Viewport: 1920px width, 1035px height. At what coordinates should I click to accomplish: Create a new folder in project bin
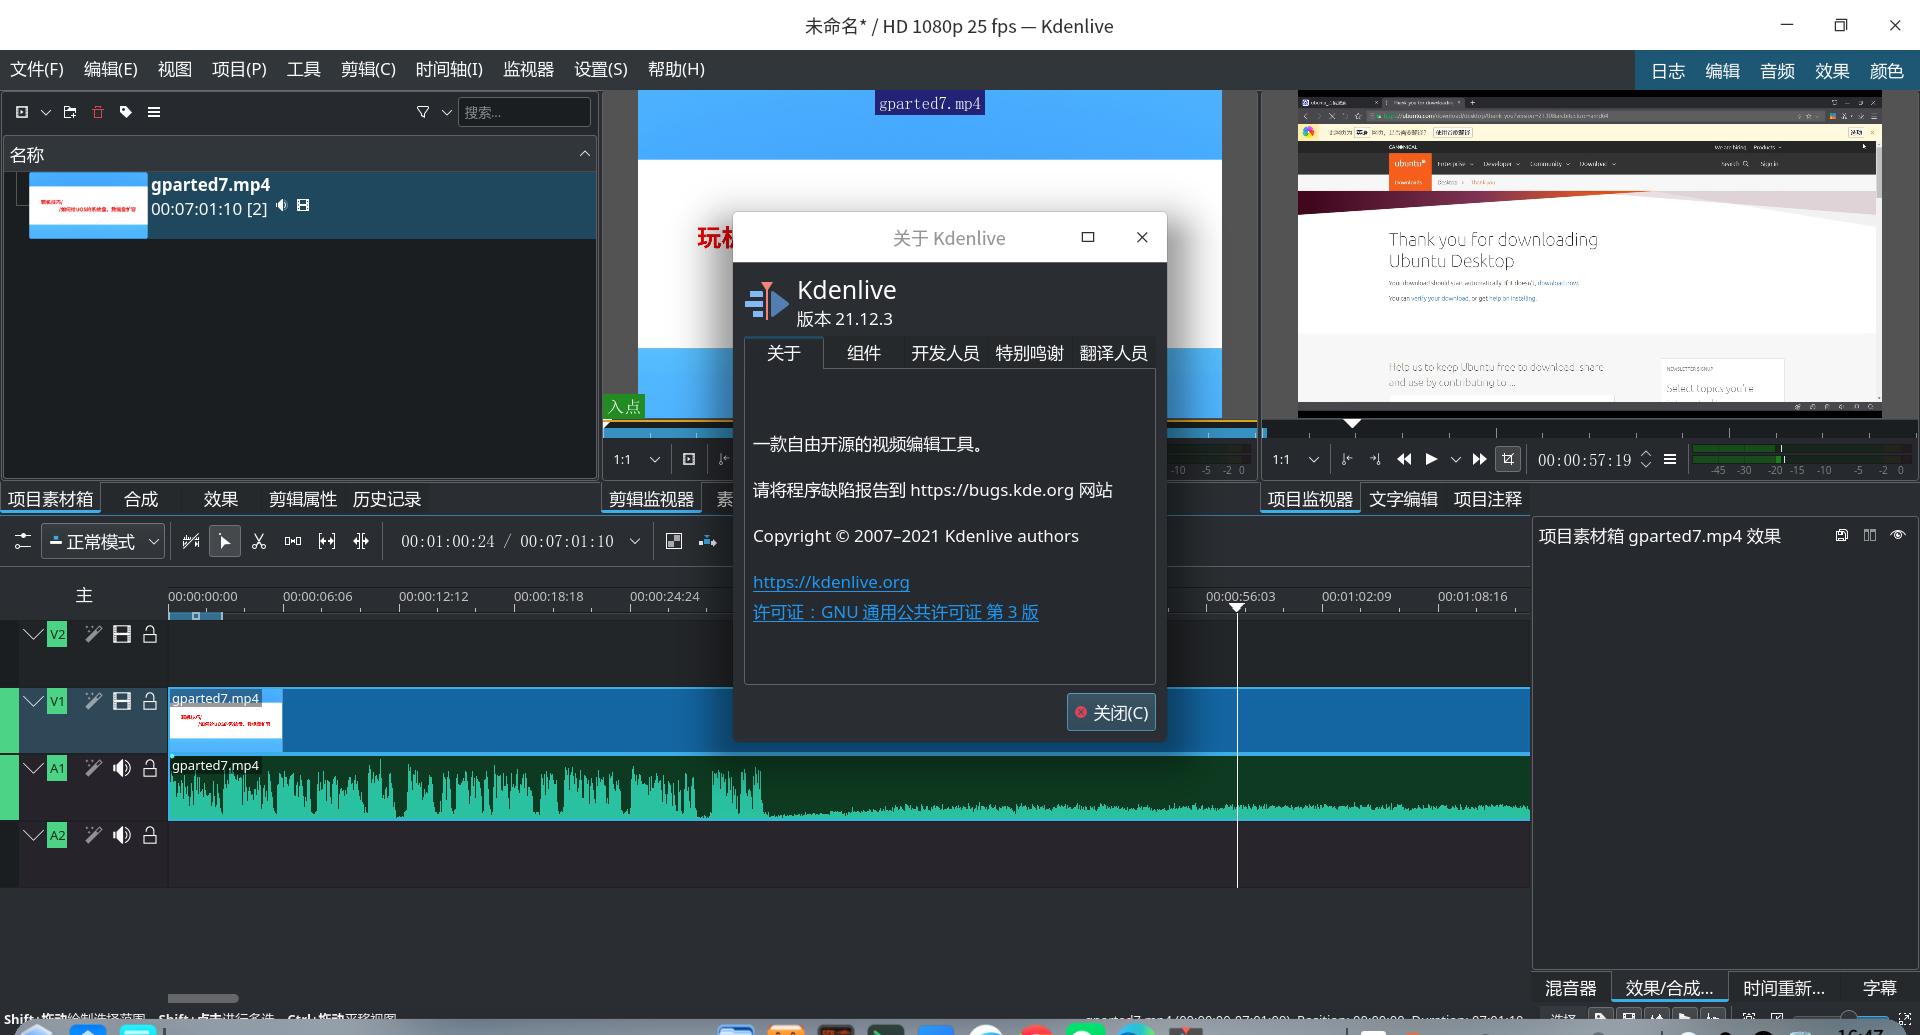click(x=69, y=112)
